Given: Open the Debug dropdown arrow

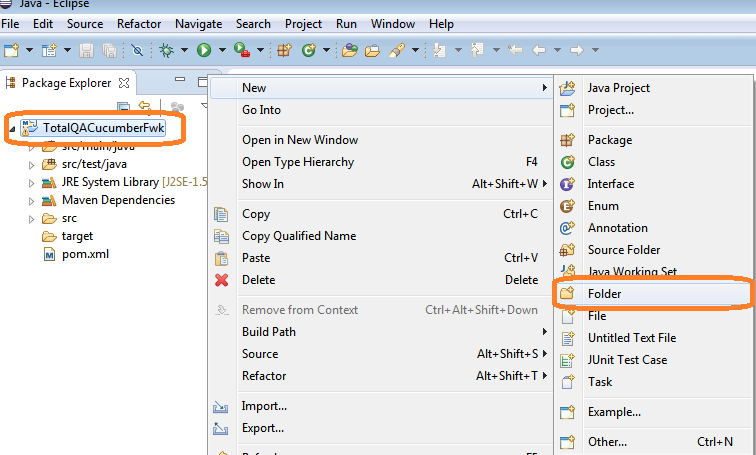Looking at the screenshot, I should (x=184, y=50).
